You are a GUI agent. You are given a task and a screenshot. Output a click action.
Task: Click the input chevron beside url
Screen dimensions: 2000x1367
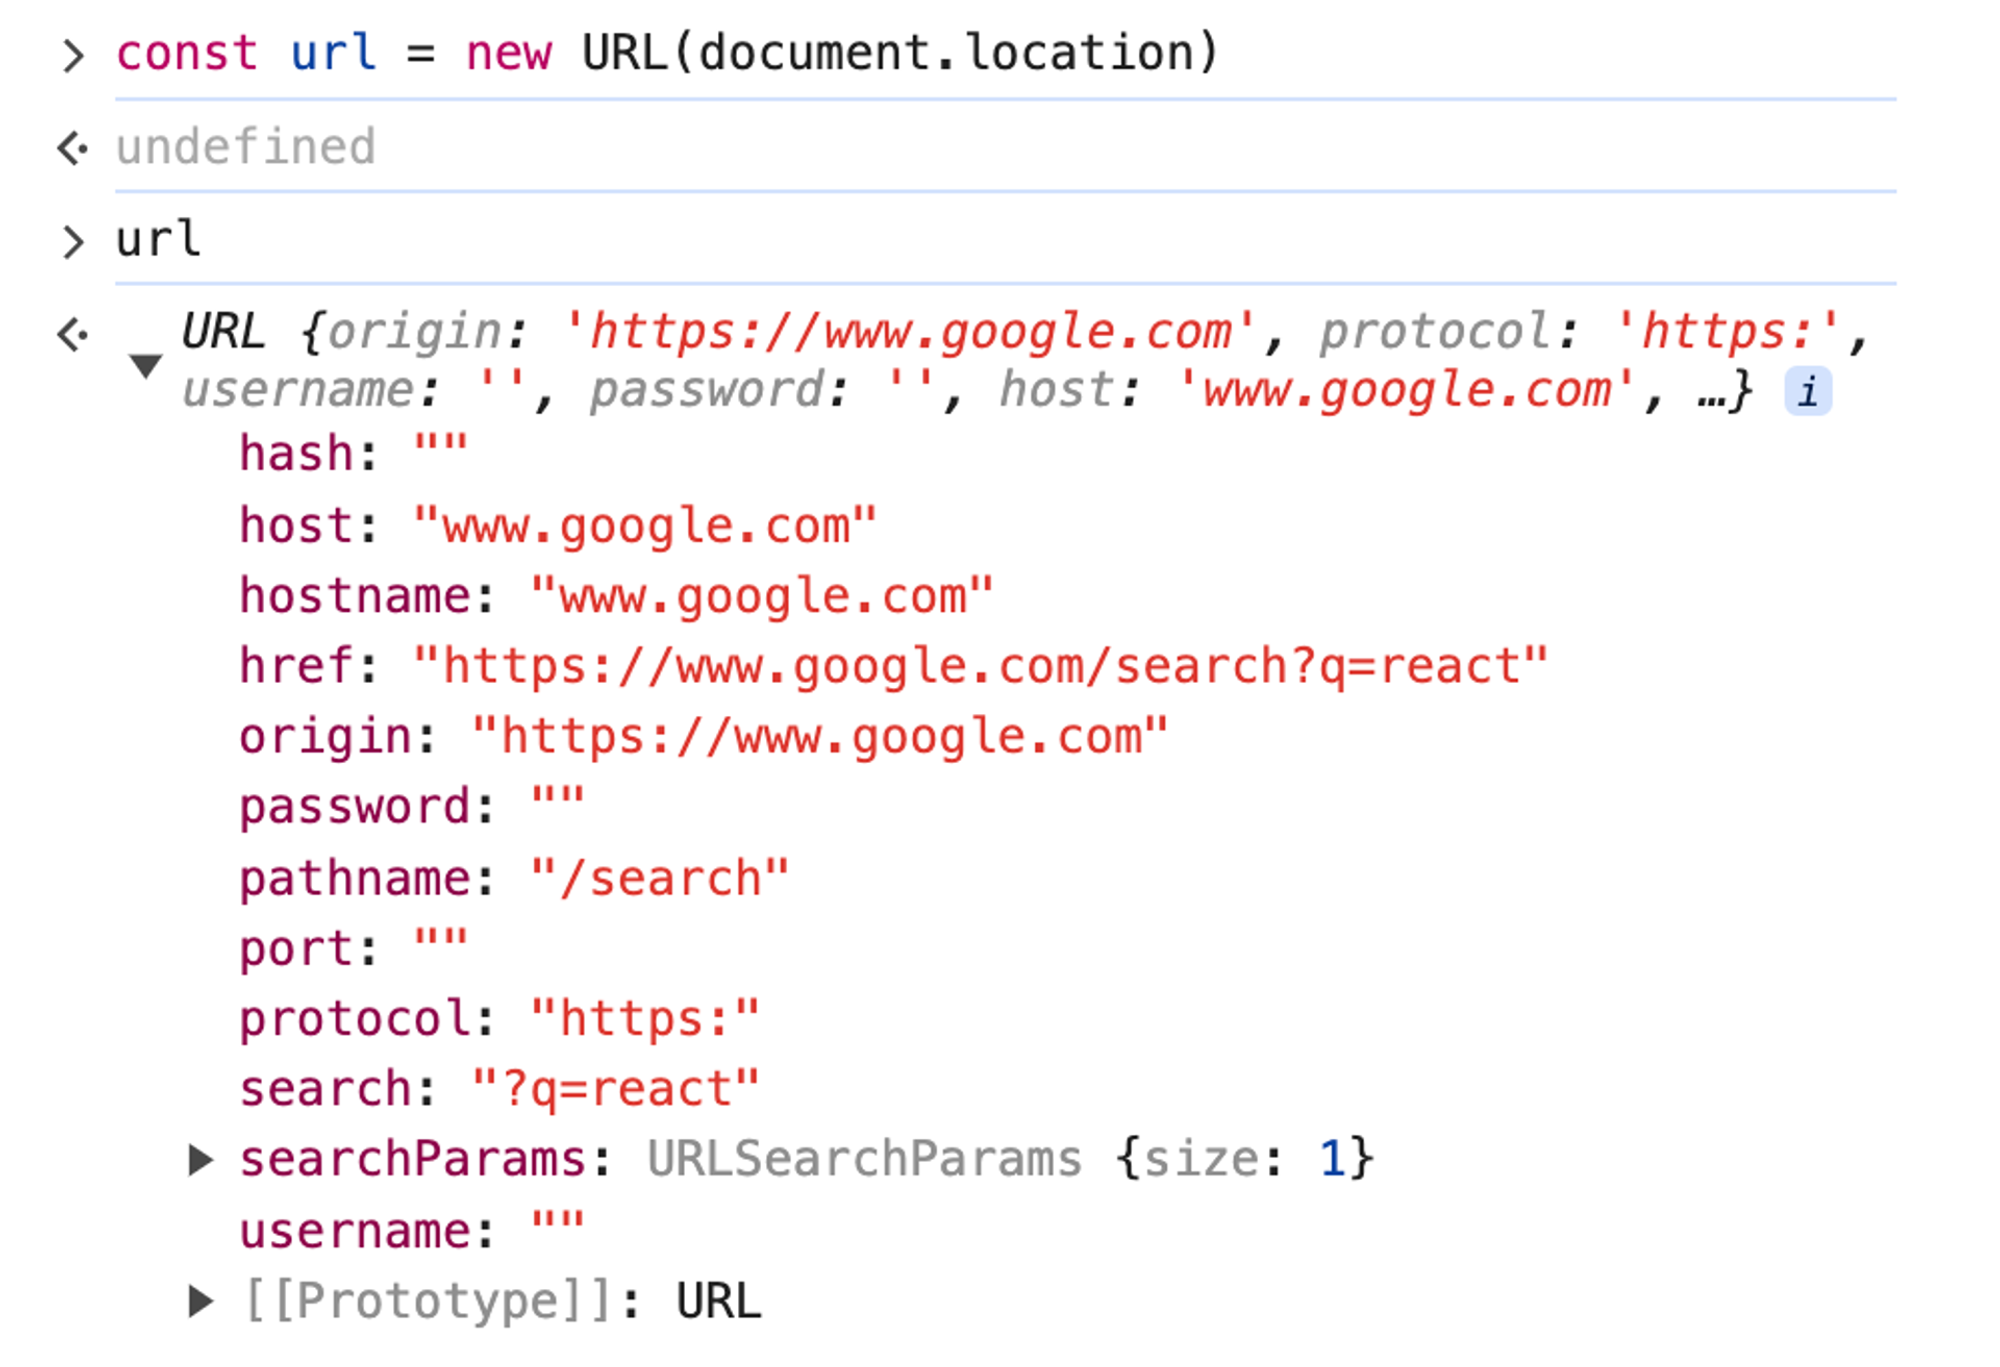click(x=72, y=241)
